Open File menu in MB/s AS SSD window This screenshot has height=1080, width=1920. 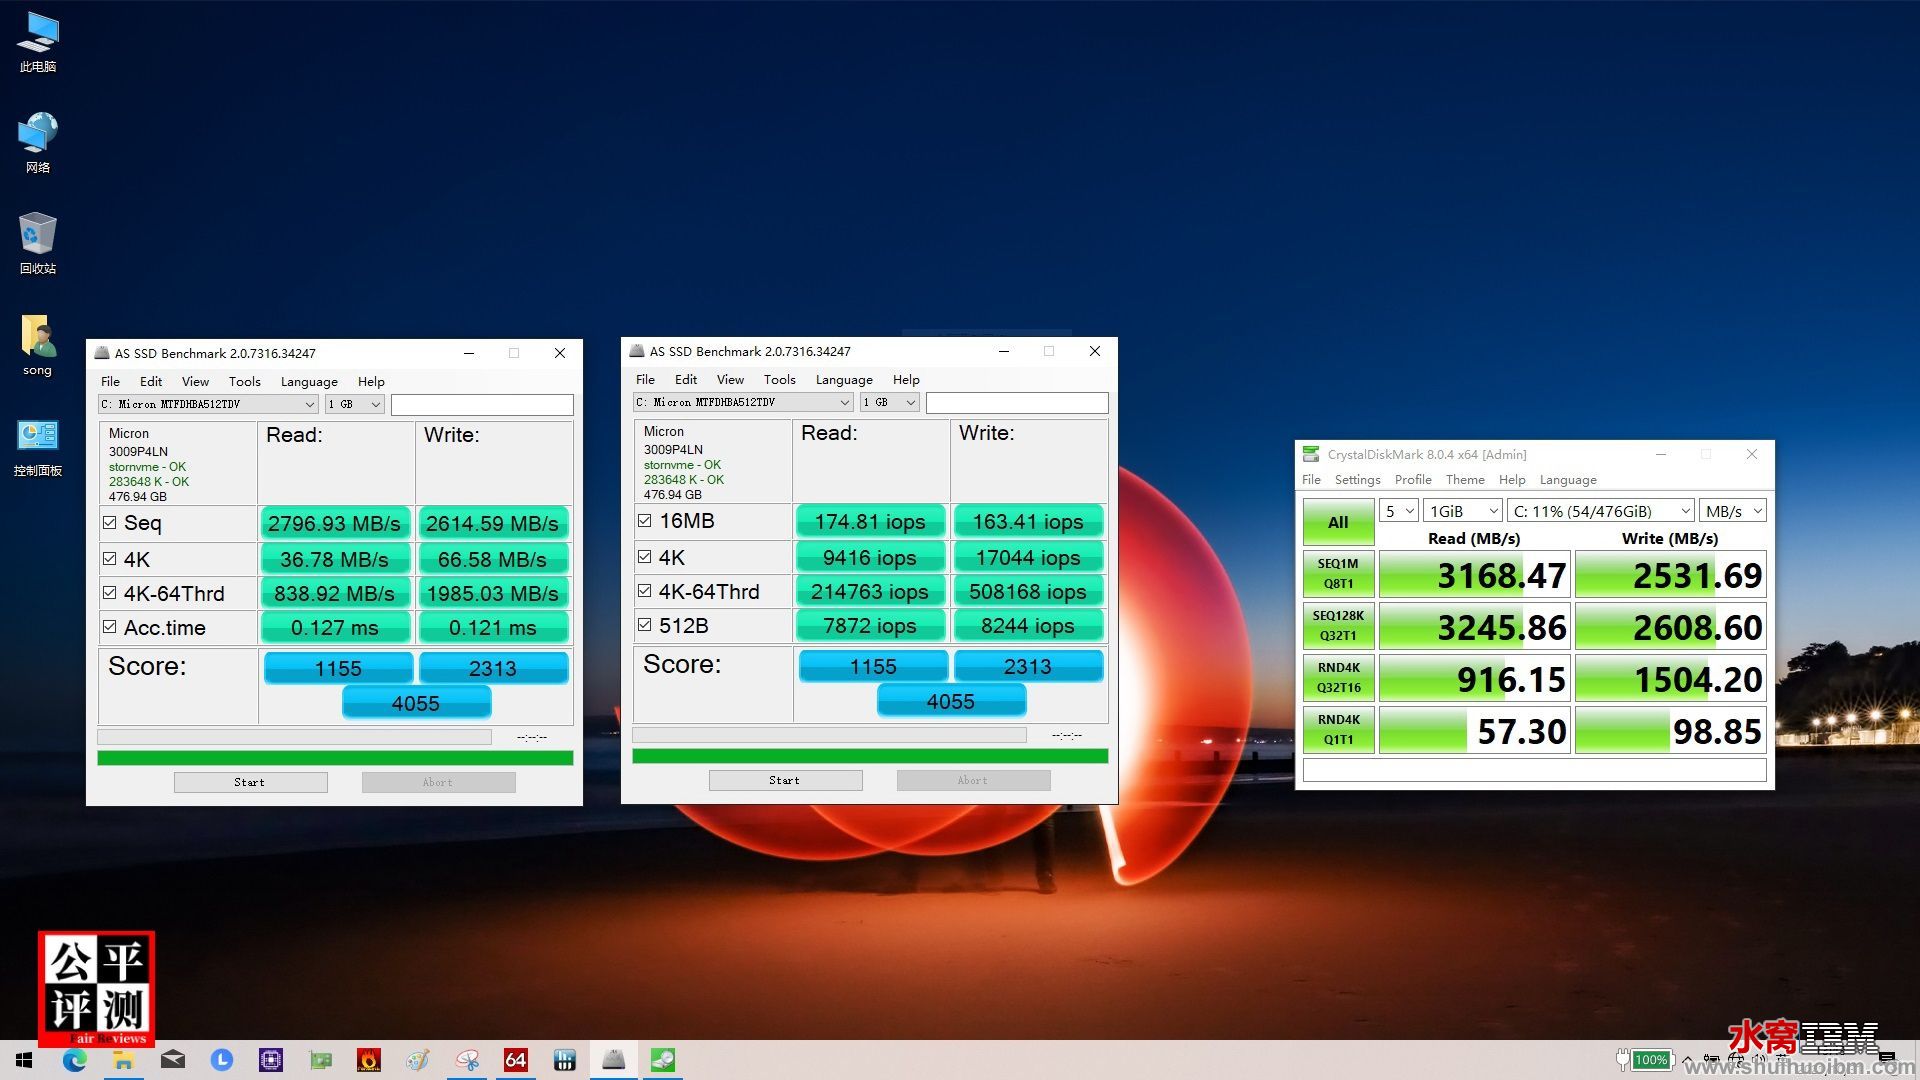point(111,382)
